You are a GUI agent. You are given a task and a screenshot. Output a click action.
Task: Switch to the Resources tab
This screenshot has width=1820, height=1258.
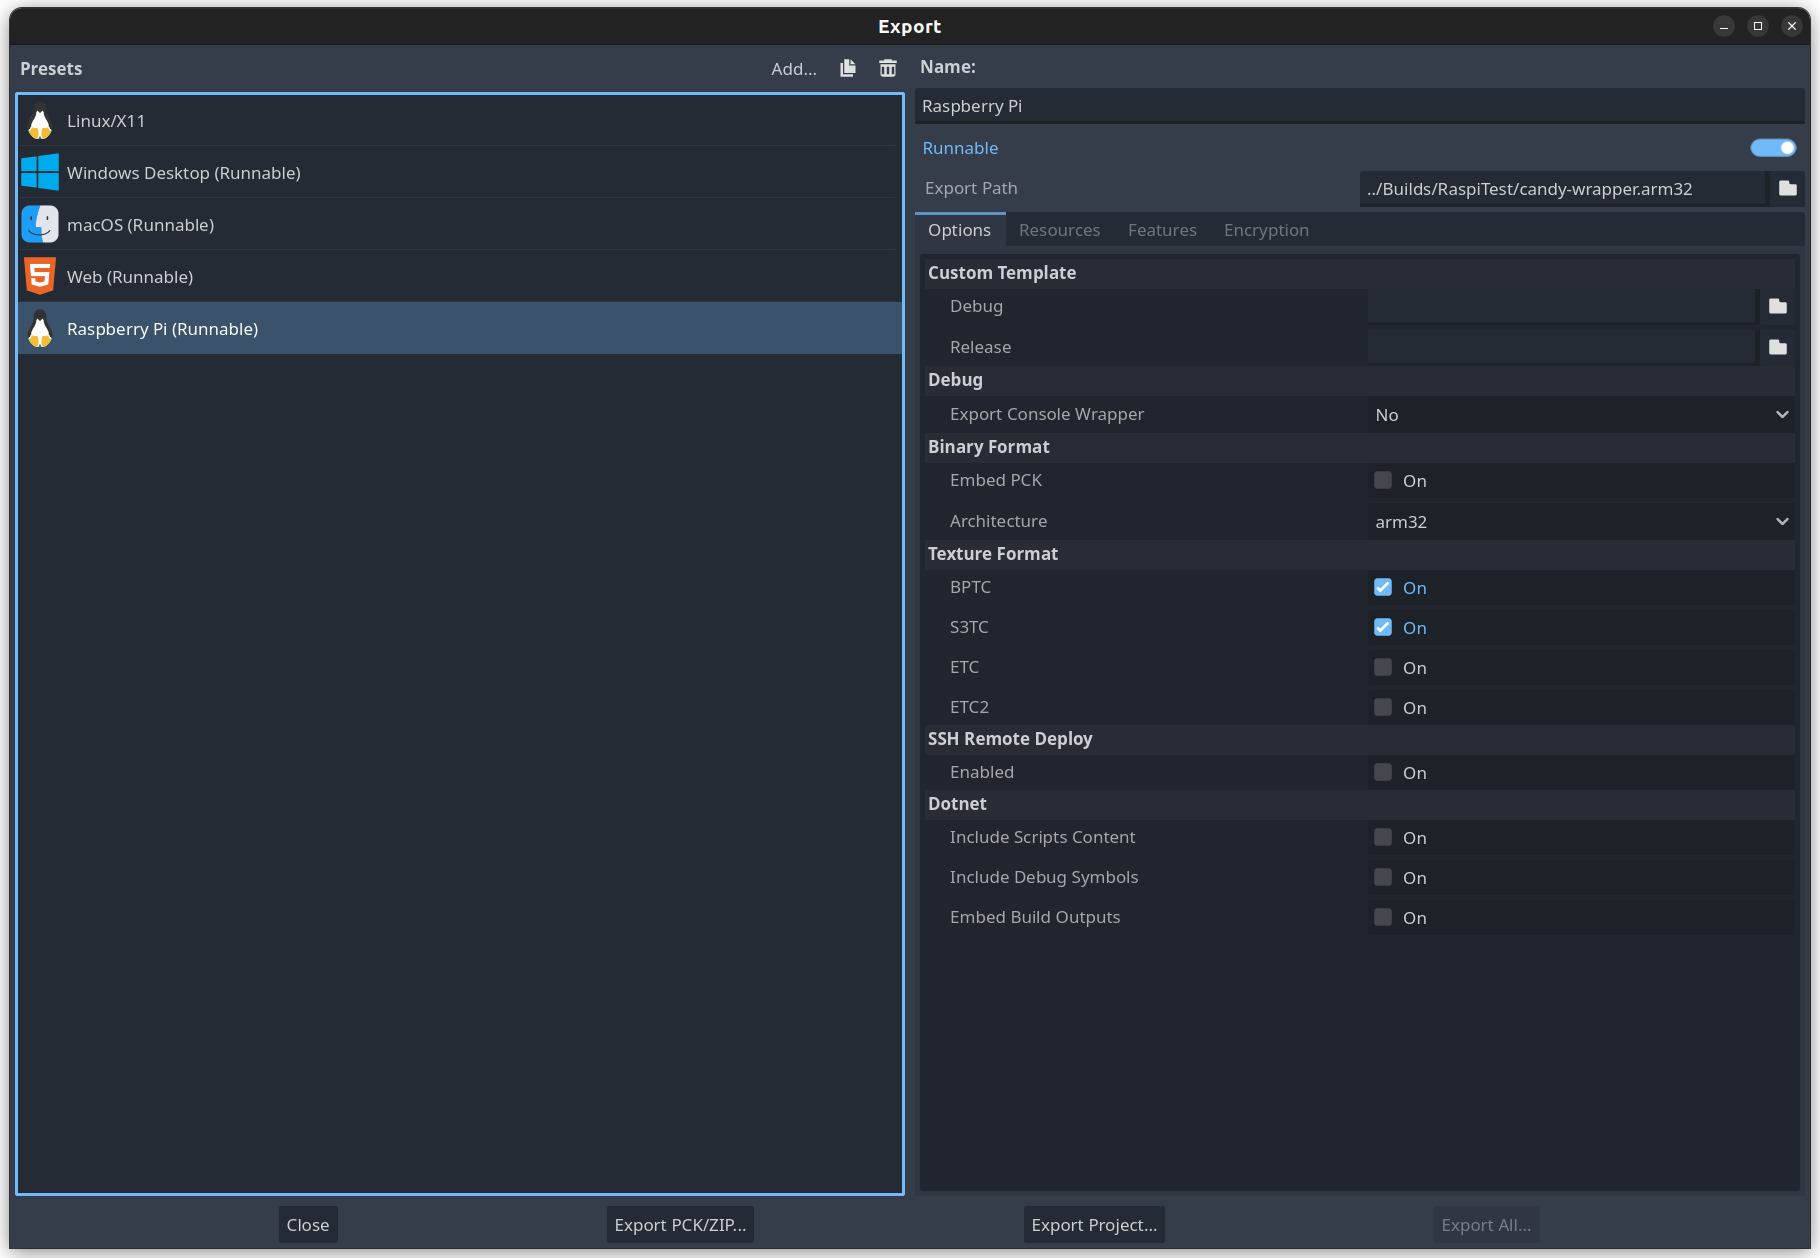tap(1059, 230)
